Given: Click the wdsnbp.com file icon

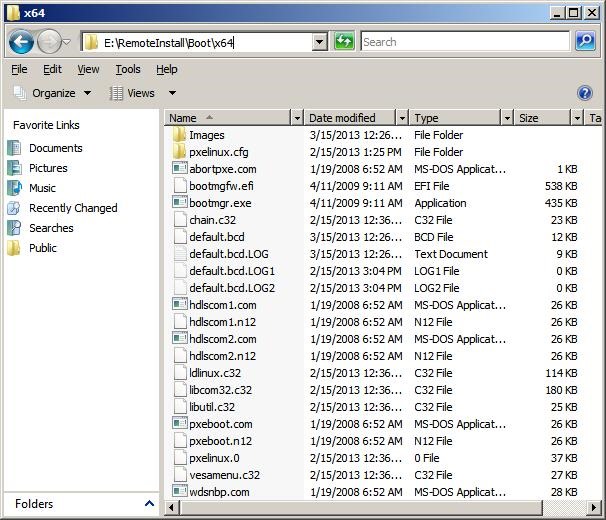Looking at the screenshot, I should click(x=180, y=491).
